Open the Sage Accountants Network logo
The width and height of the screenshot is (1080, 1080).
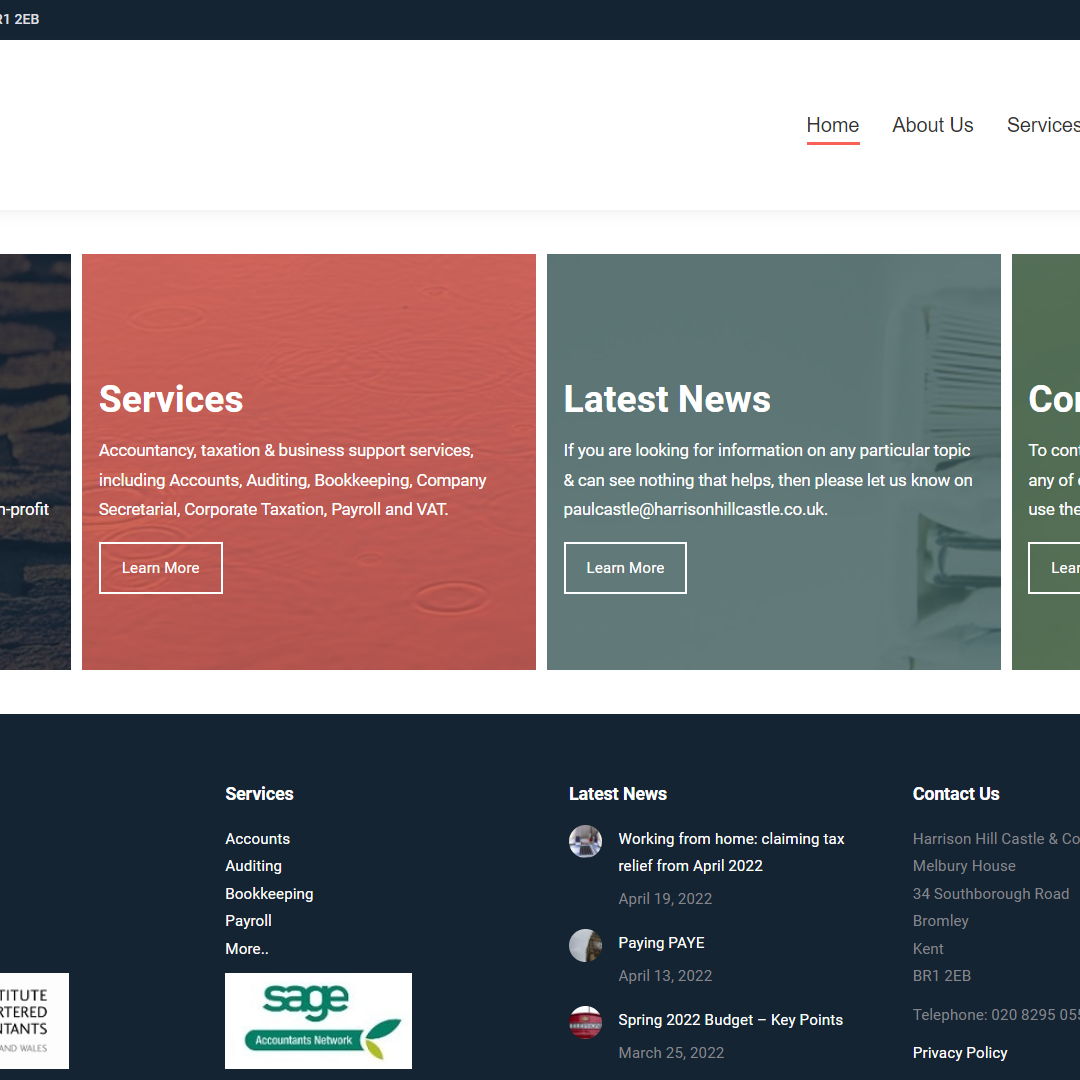point(318,1020)
